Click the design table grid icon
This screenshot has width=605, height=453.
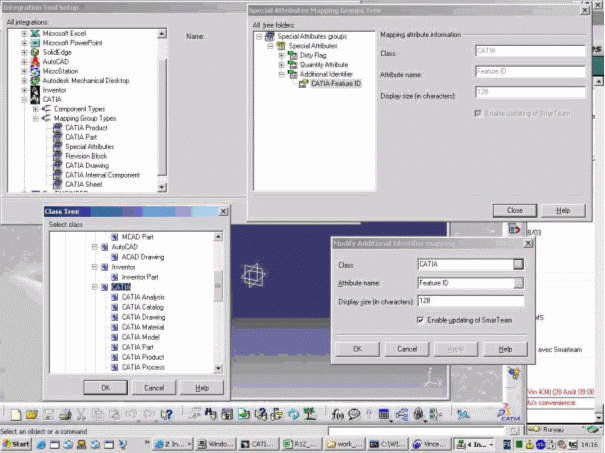point(384,414)
